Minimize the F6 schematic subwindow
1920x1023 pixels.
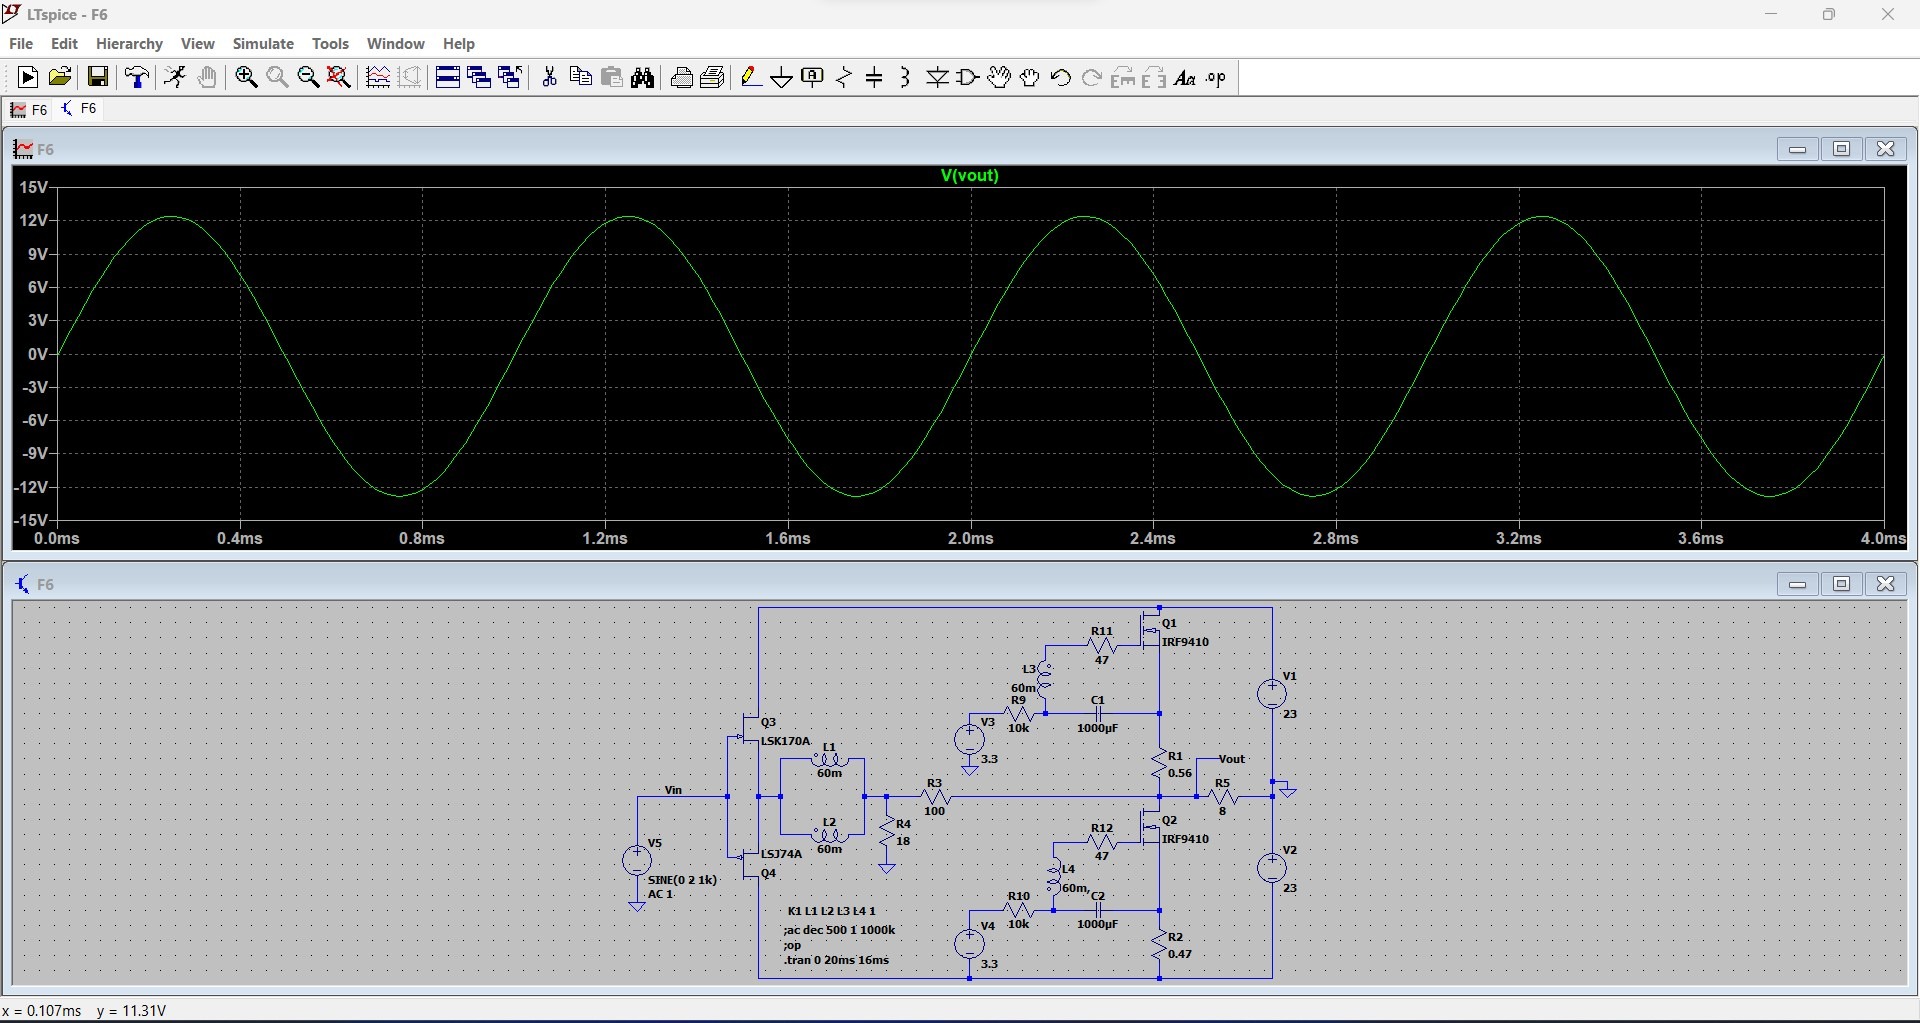[x=1797, y=584]
